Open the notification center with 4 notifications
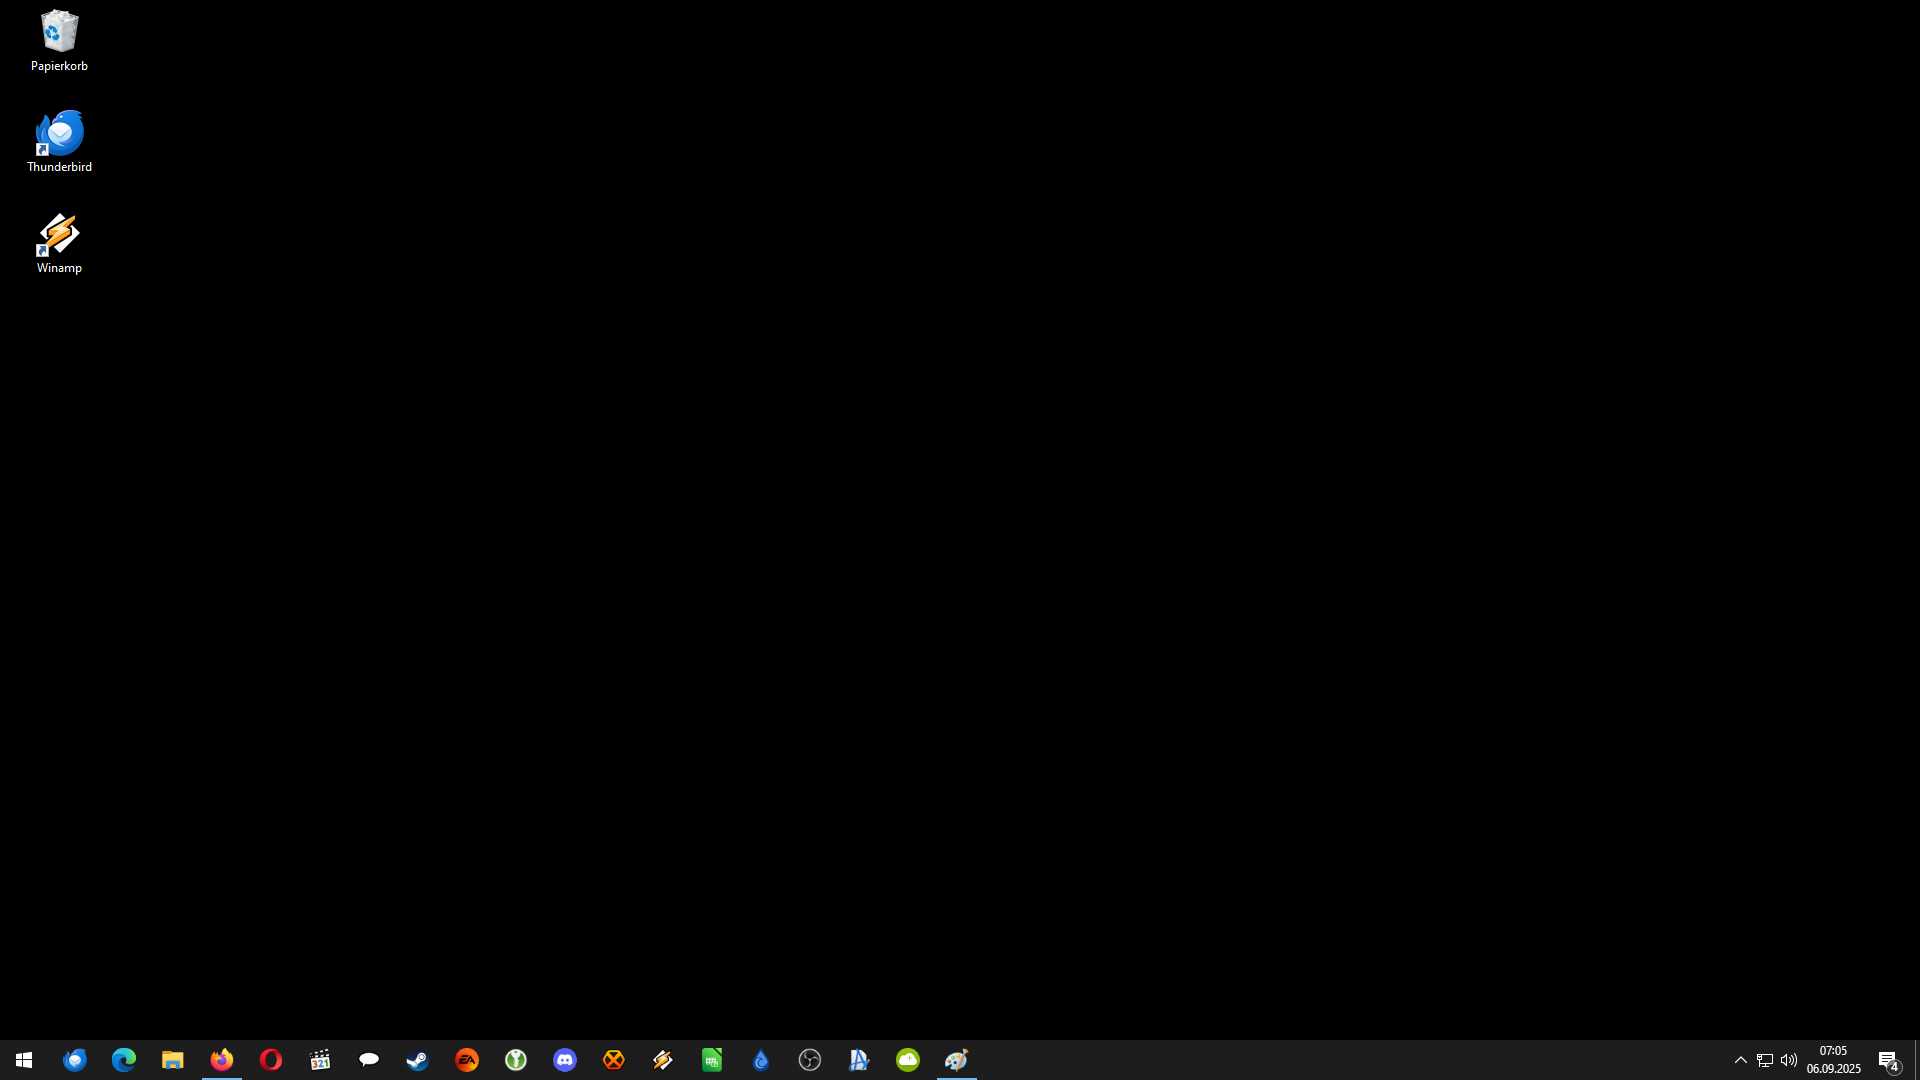This screenshot has height=1080, width=1920. click(x=1888, y=1060)
